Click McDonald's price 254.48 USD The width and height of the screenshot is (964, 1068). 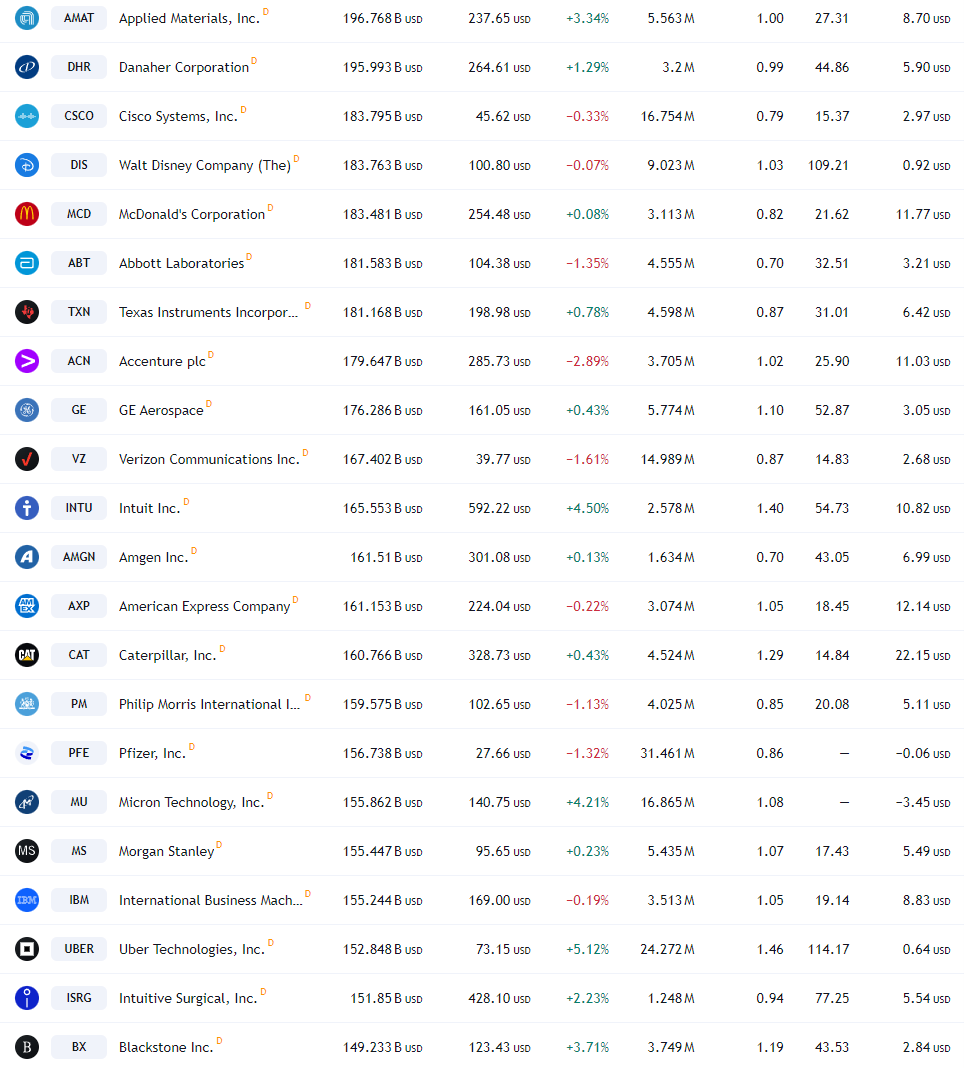click(499, 215)
